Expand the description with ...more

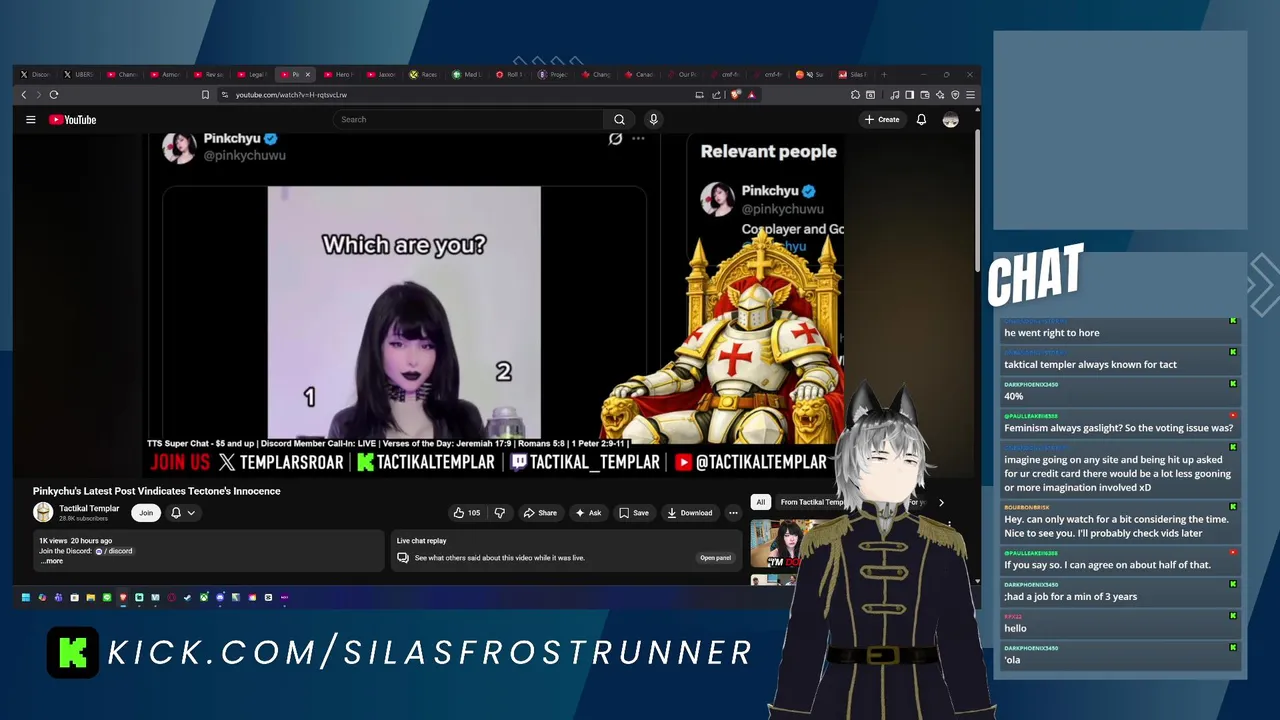tap(51, 561)
